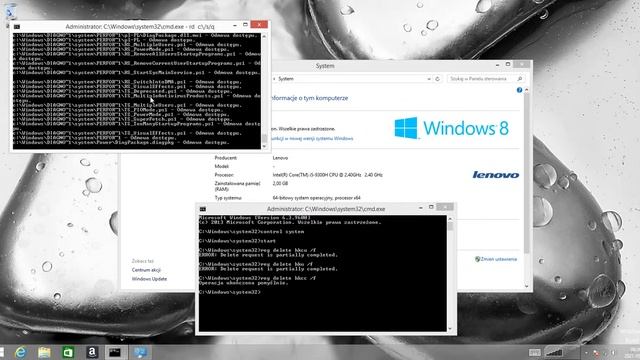
Task: Click the touch keyboard icon in system tray
Action: click(535, 352)
